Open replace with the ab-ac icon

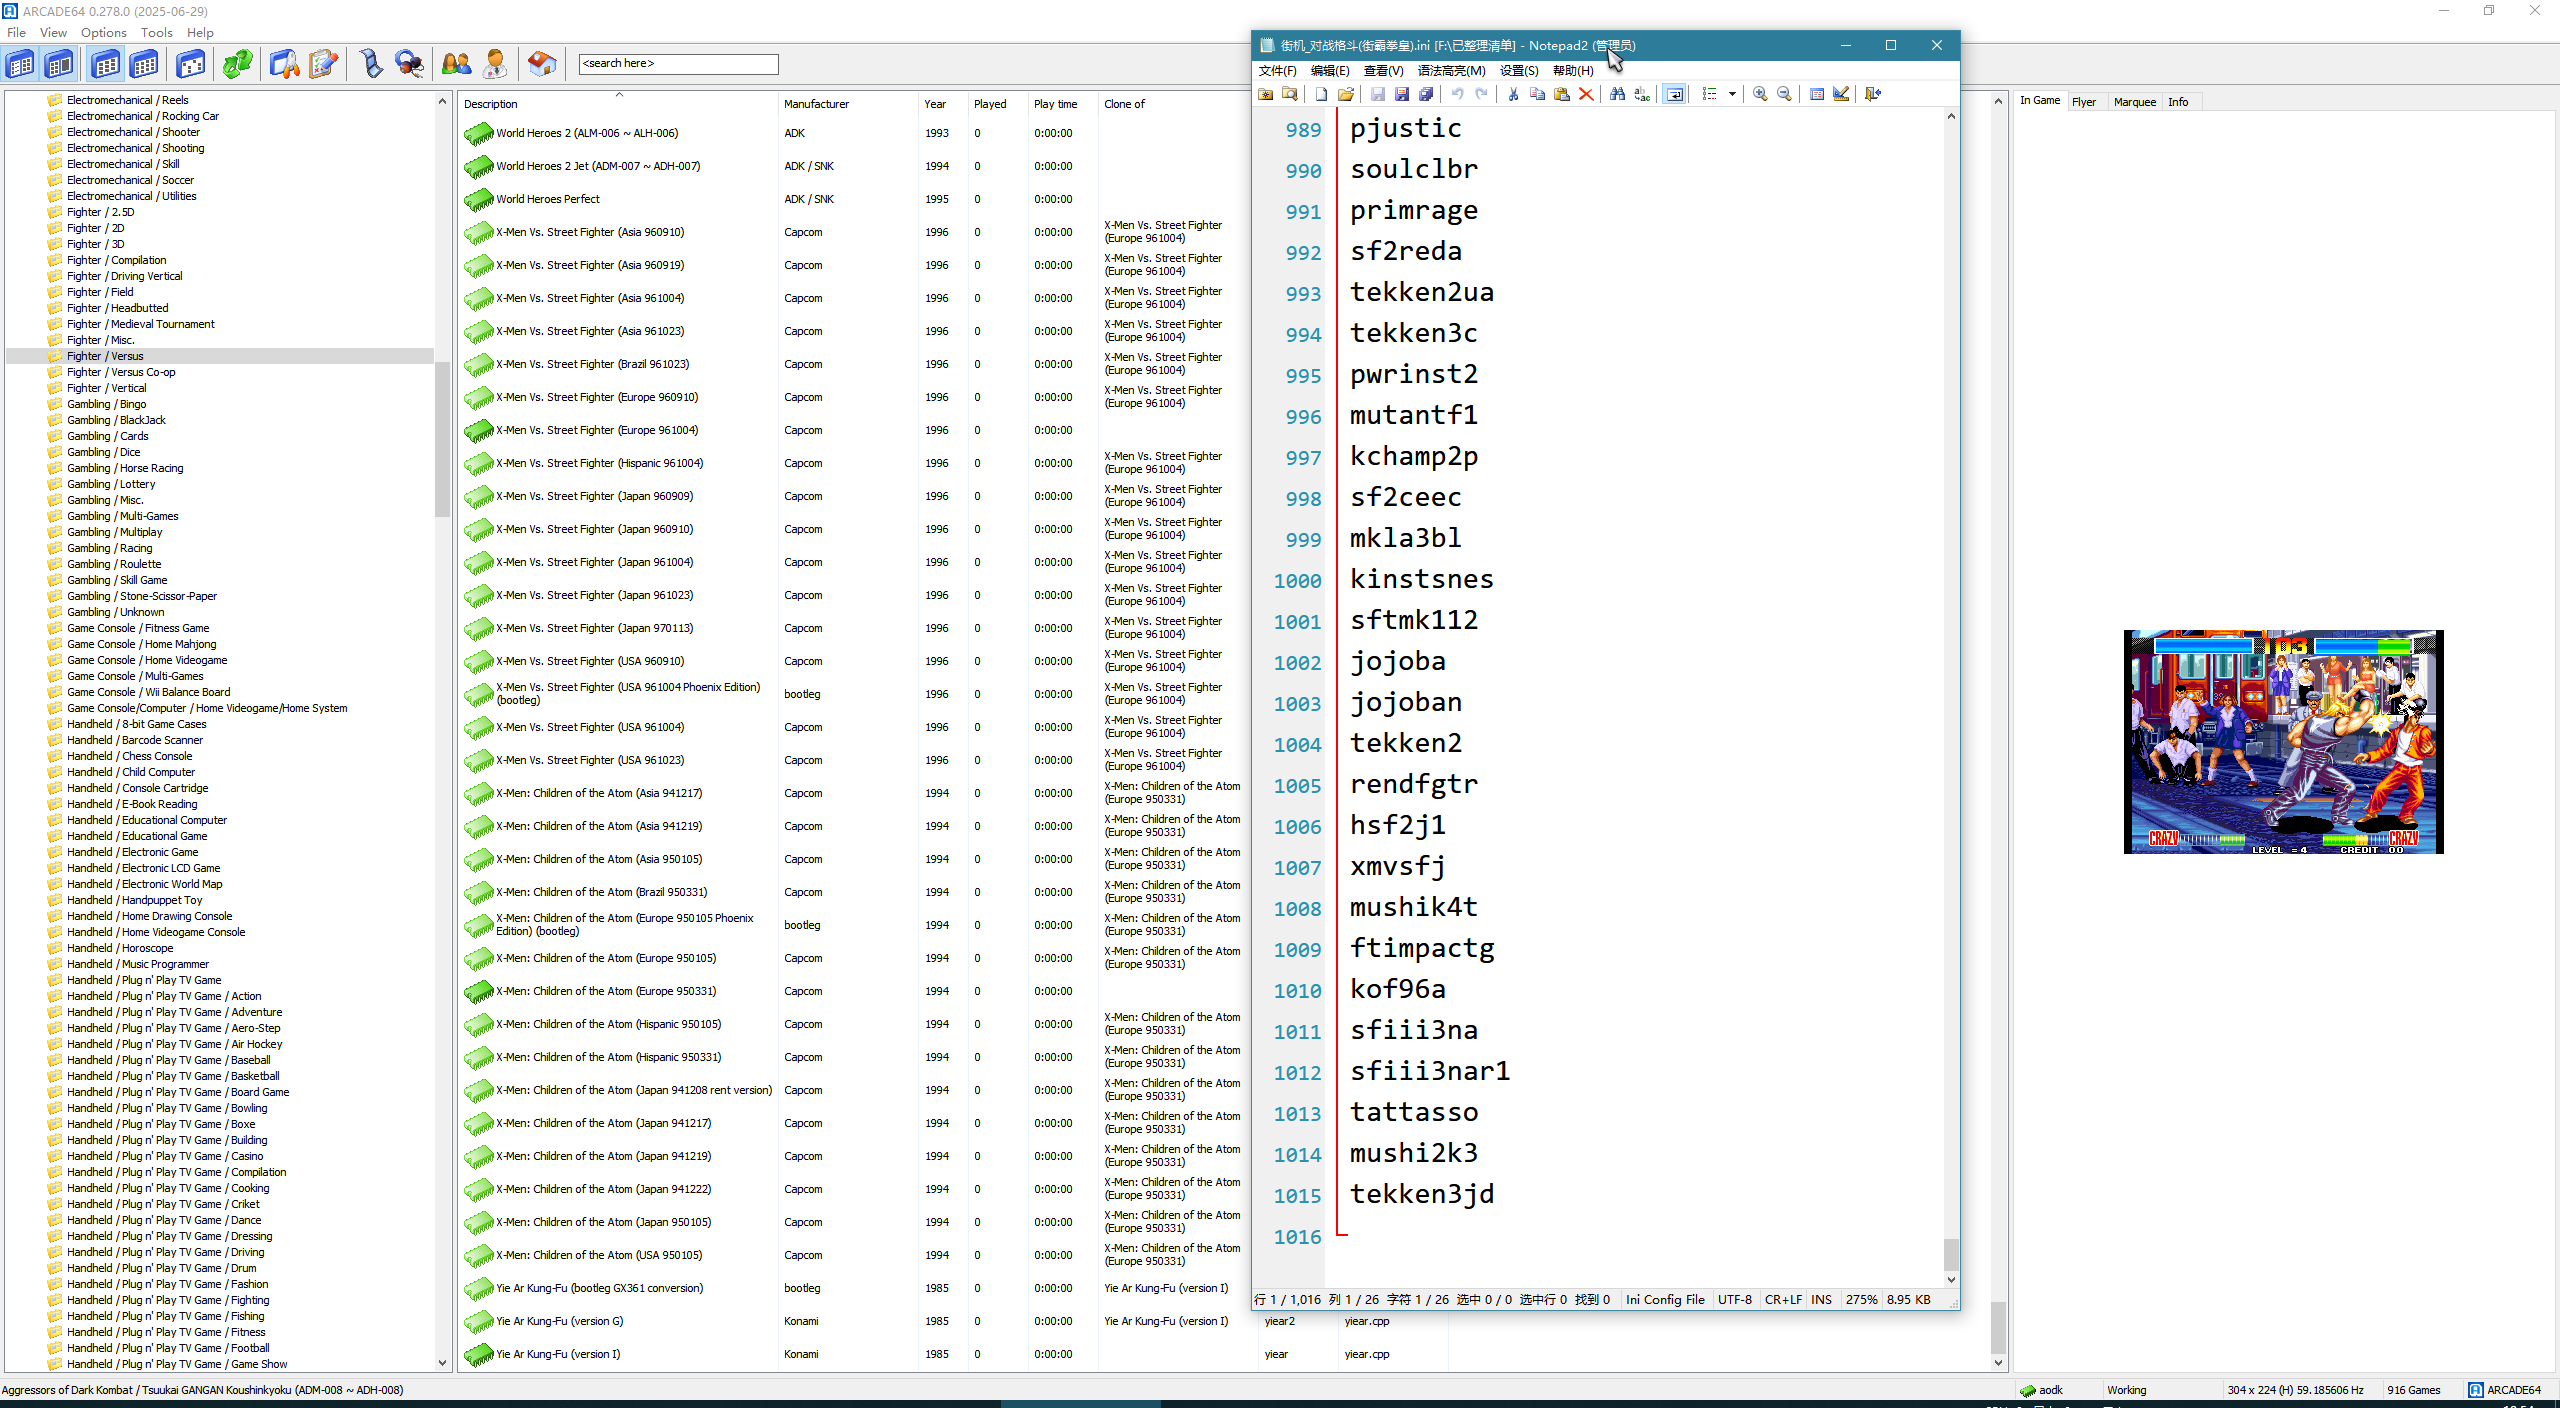click(1642, 94)
